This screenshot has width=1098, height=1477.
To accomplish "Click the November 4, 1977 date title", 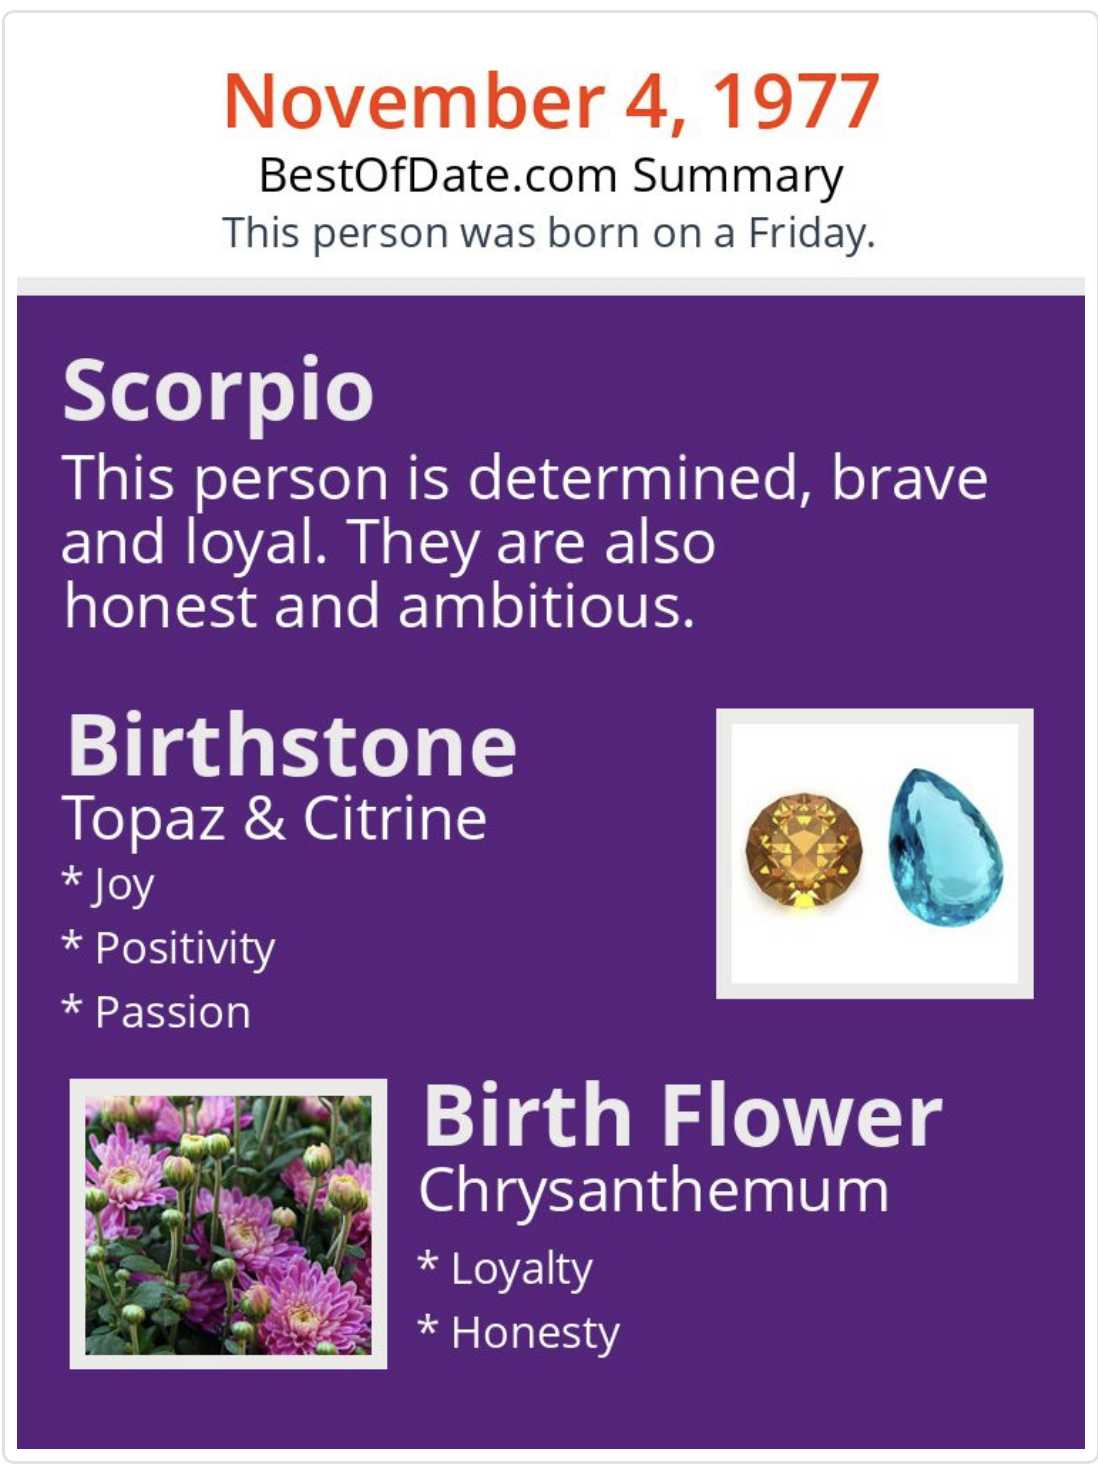I will [x=551, y=102].
